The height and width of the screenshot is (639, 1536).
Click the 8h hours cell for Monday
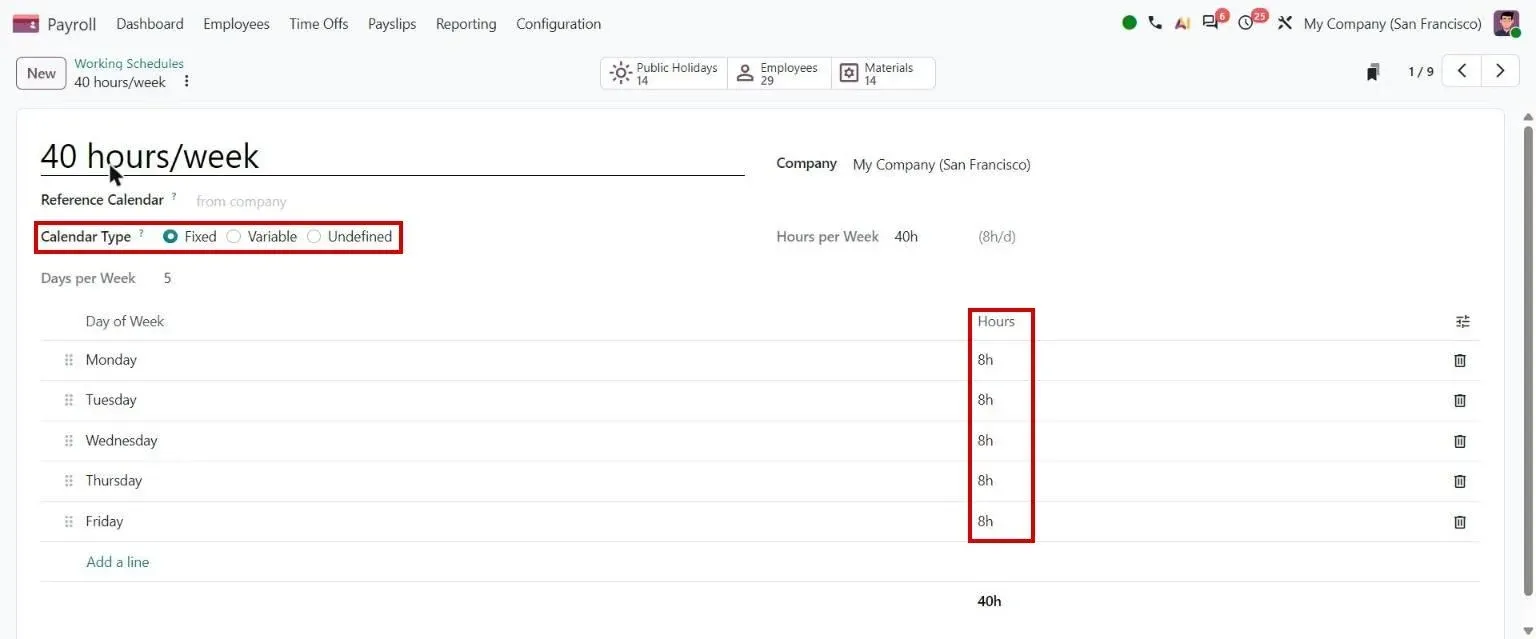point(986,360)
